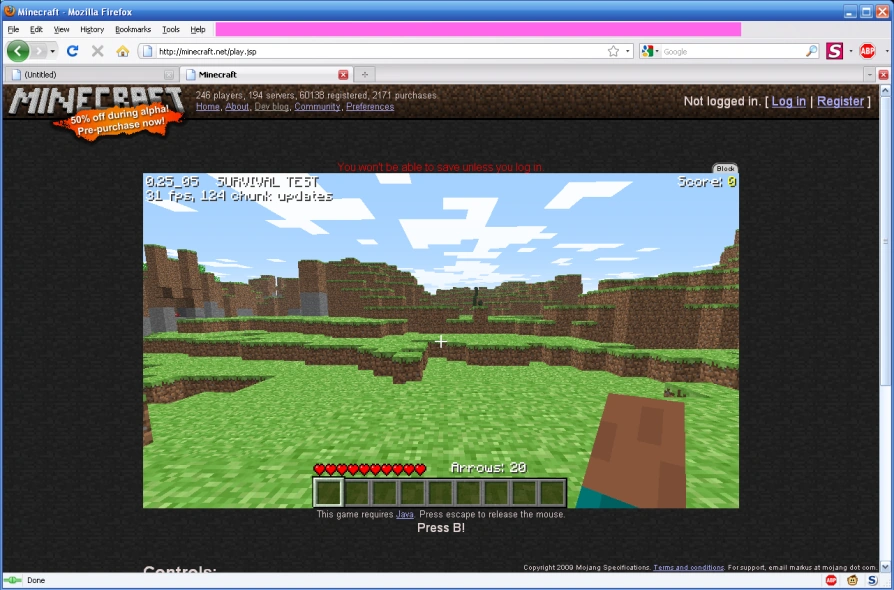Open the History menu
The height and width of the screenshot is (590, 894).
click(x=92, y=30)
